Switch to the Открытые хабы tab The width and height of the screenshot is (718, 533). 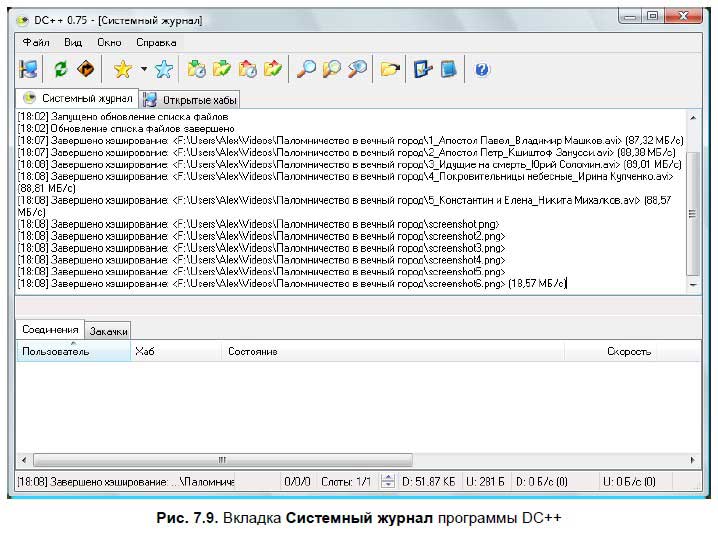click(x=190, y=99)
